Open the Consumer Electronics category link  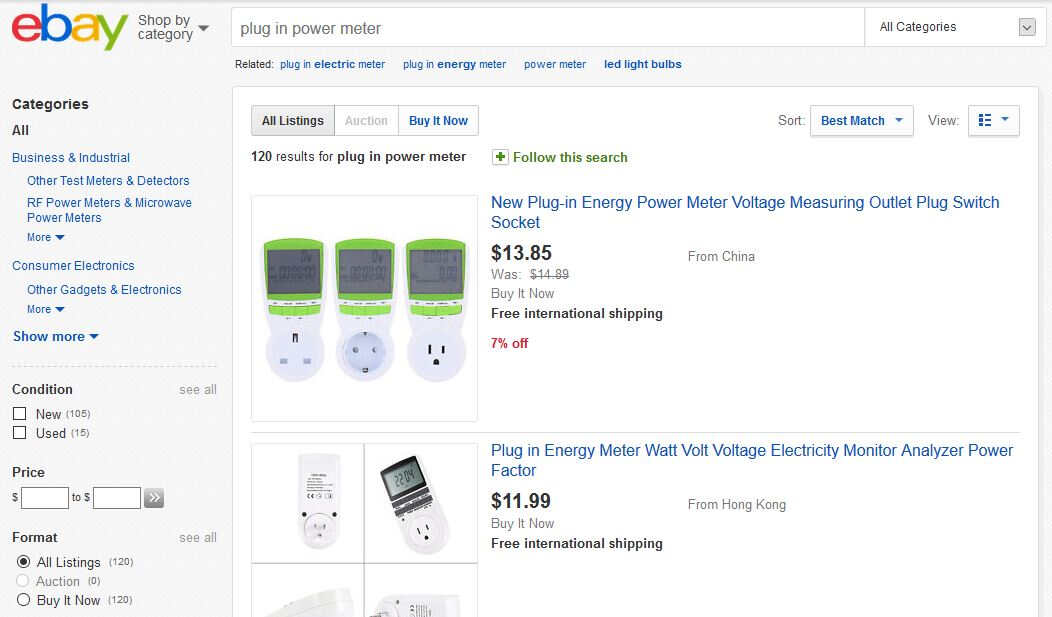(x=73, y=266)
